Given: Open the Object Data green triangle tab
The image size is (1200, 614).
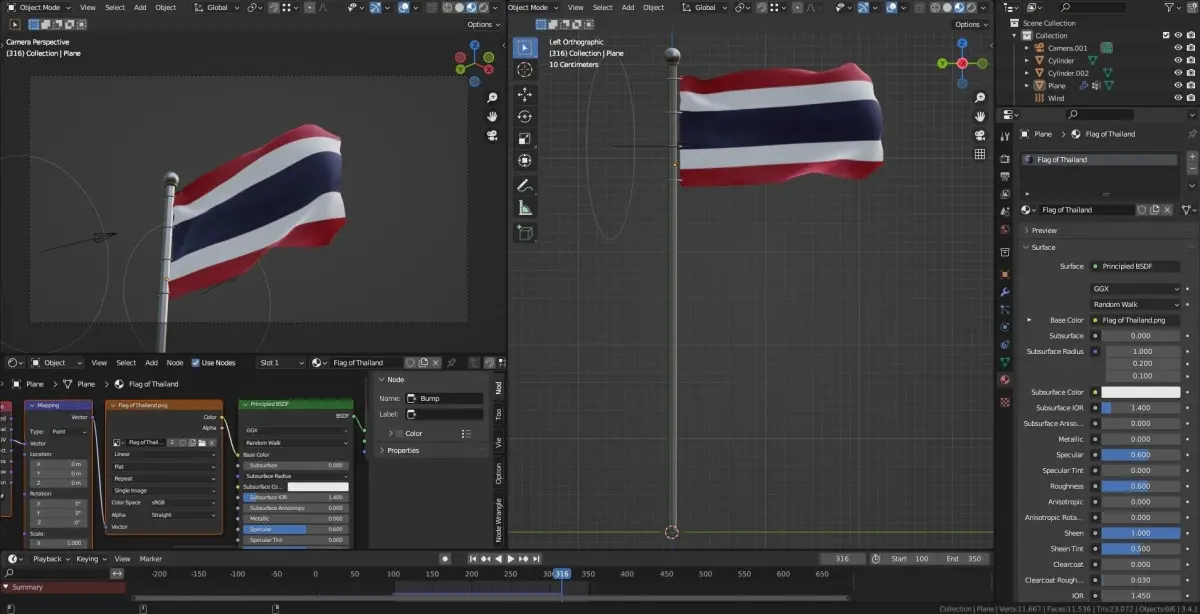Looking at the screenshot, I should (x=1005, y=360).
